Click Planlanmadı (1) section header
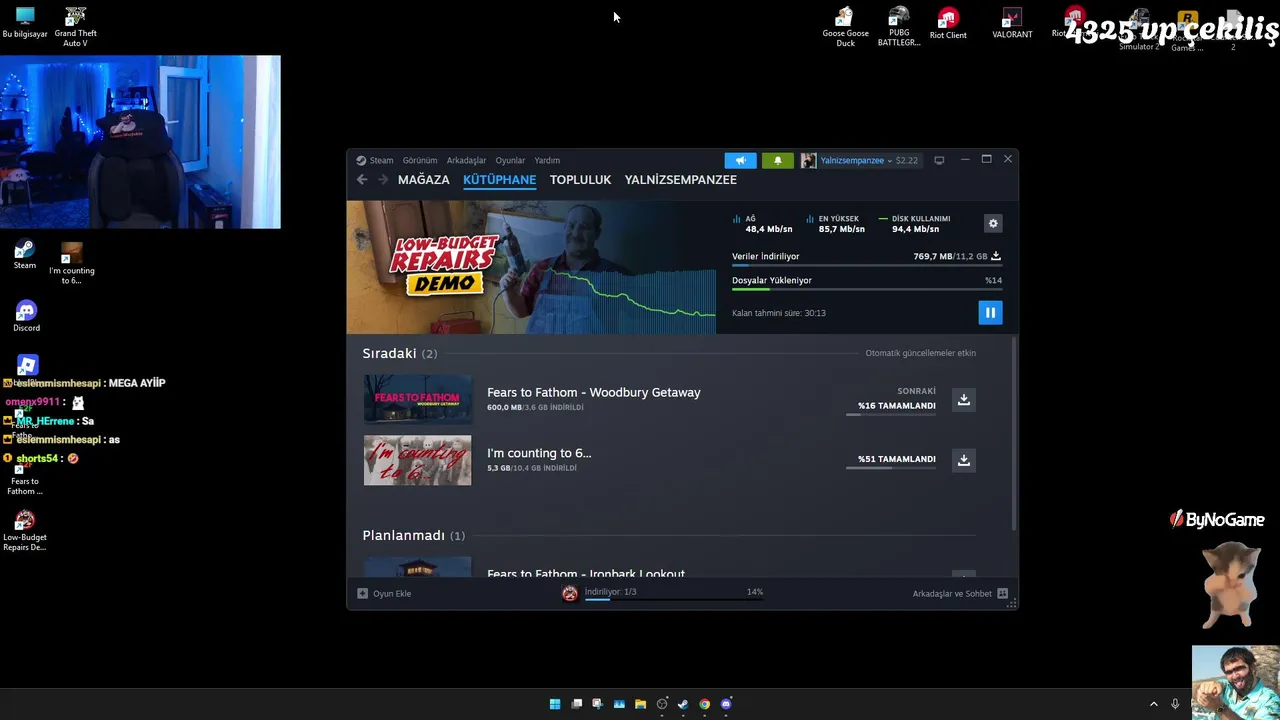This screenshot has width=1280, height=720. pos(414,535)
